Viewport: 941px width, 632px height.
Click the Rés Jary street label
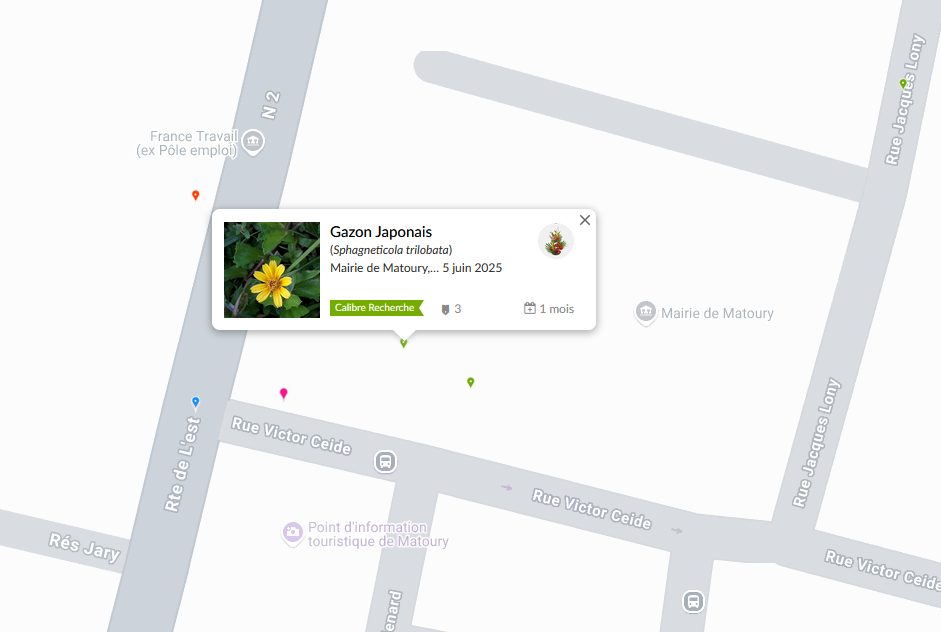[x=85, y=547]
